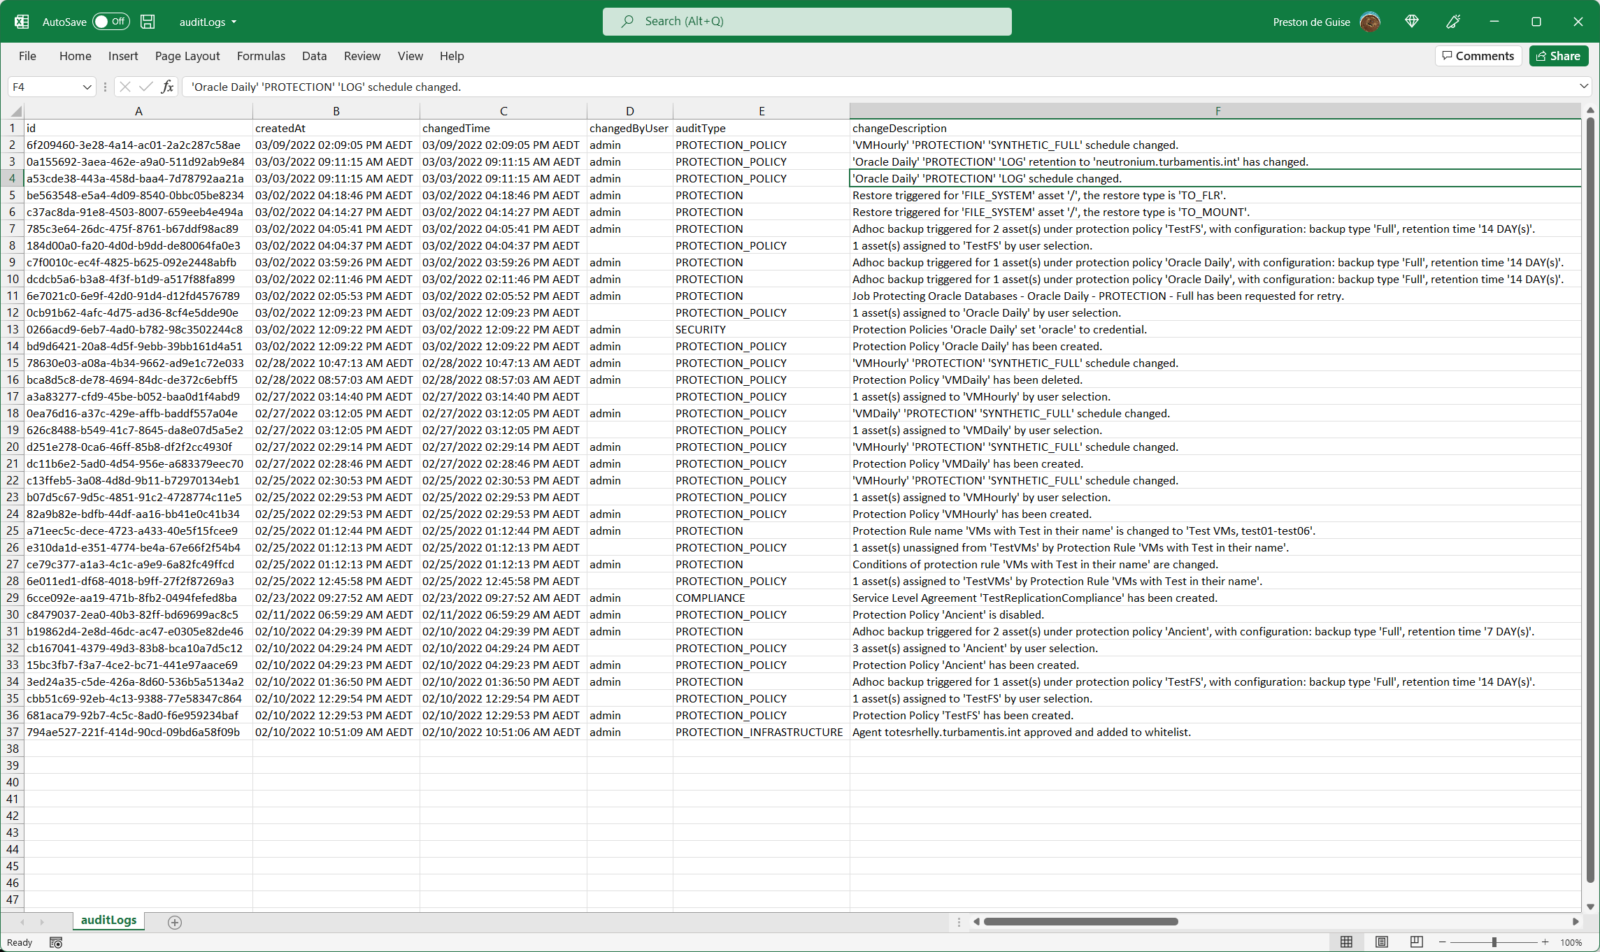The width and height of the screenshot is (1600, 952).
Task: Open the ink/pen annotation icon near profile
Action: point(1452,21)
